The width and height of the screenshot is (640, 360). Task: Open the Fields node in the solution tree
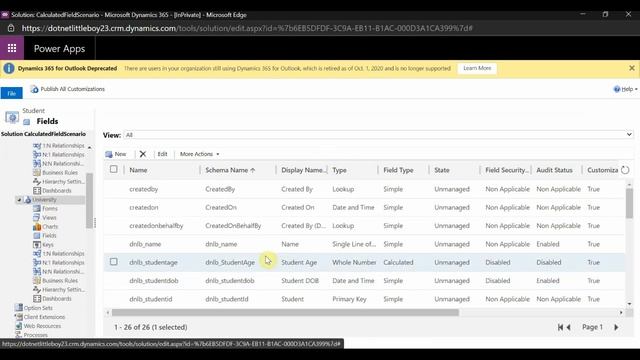(x=49, y=236)
